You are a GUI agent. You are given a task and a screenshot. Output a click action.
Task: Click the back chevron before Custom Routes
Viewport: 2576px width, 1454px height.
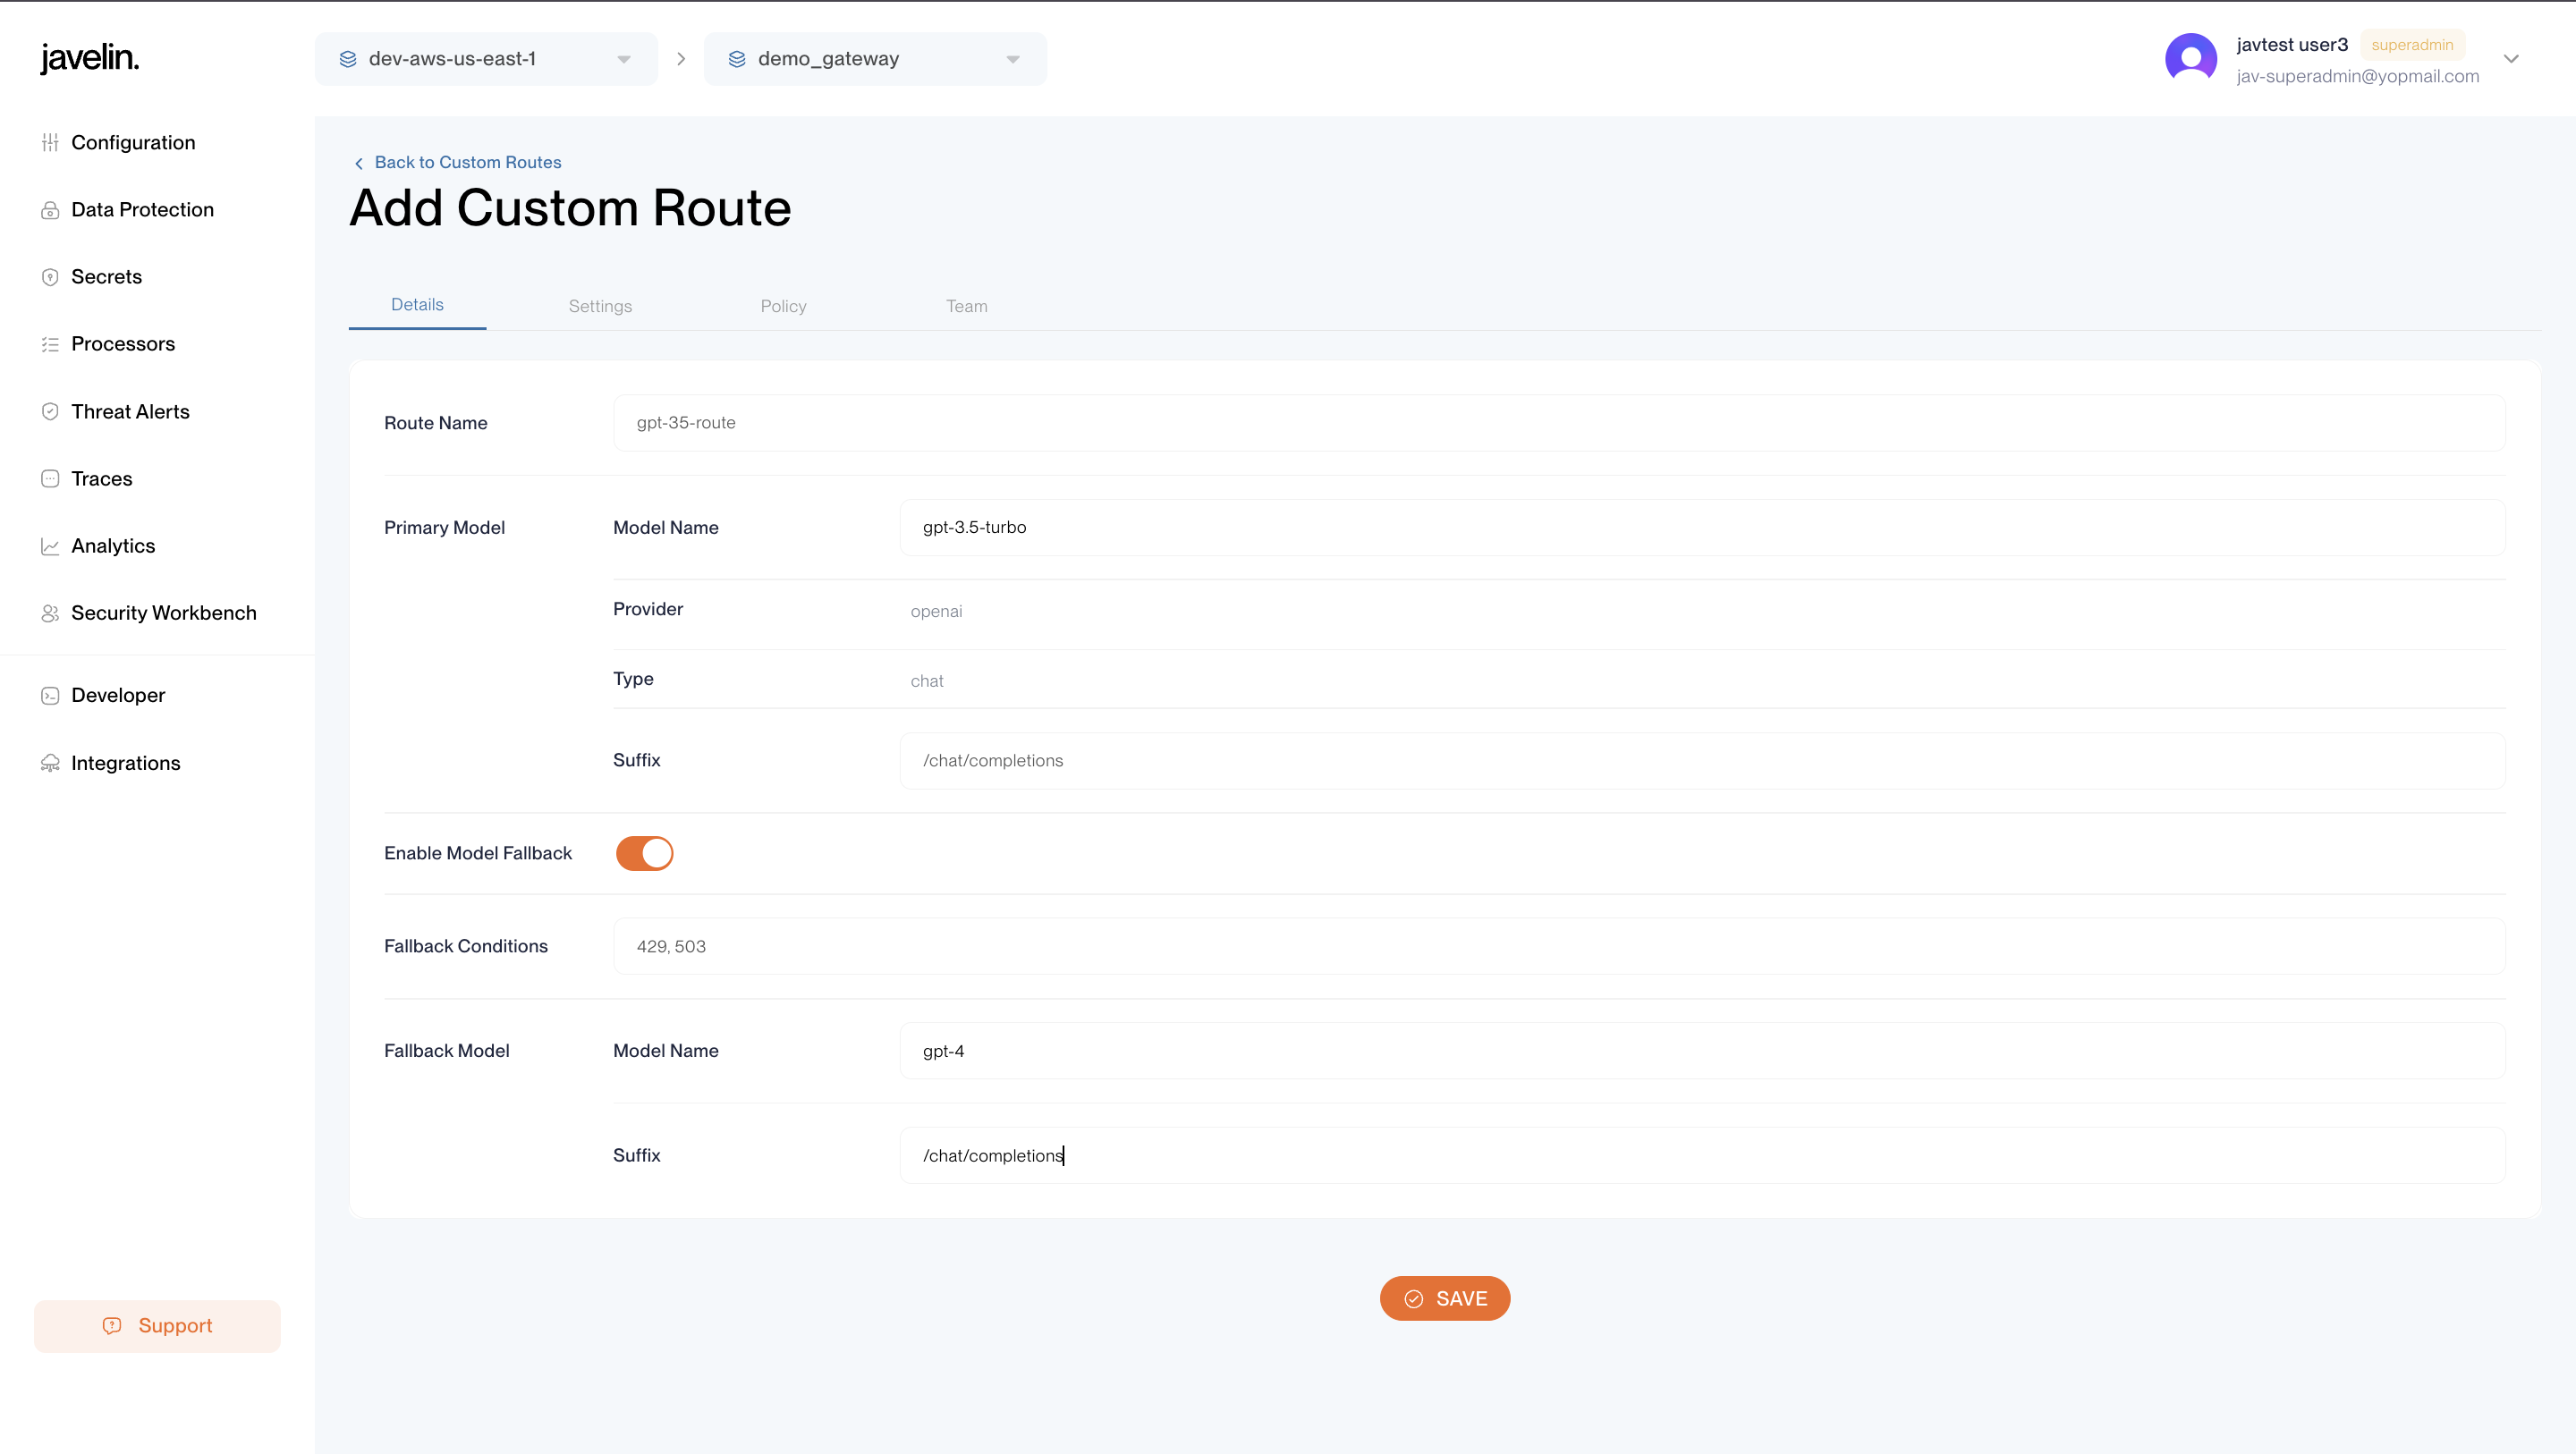(x=359, y=163)
